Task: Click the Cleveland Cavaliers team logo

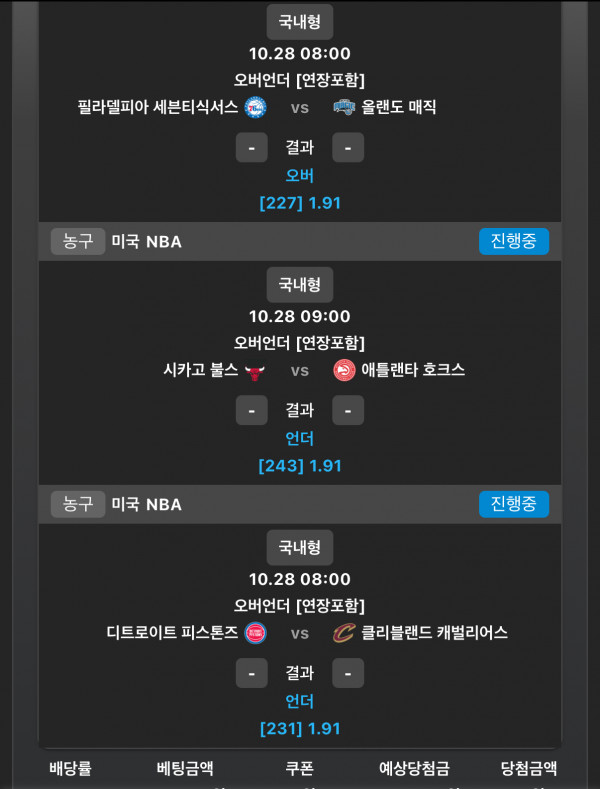Action: tap(344, 633)
